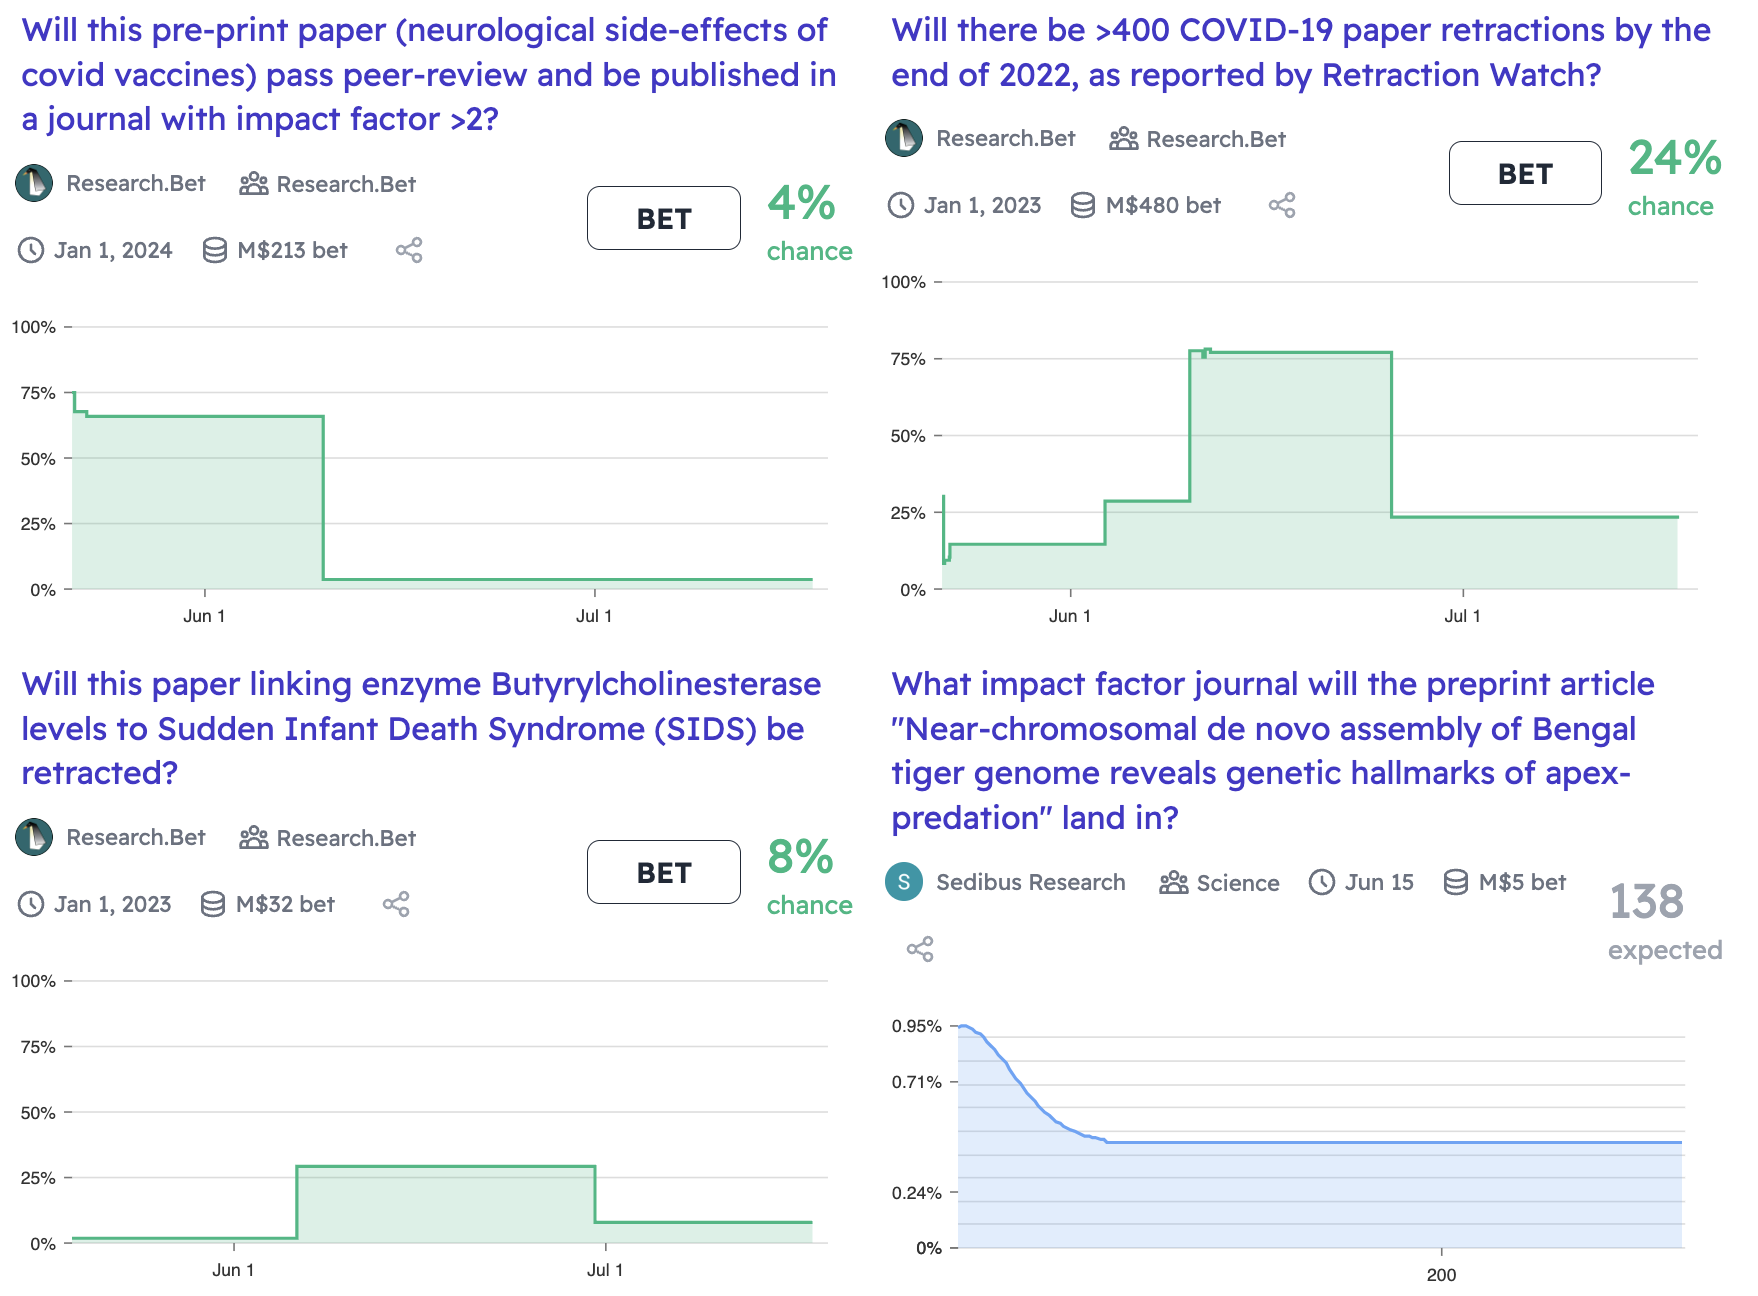Open Research.Bet avatar on SIDS market

tap(34, 838)
